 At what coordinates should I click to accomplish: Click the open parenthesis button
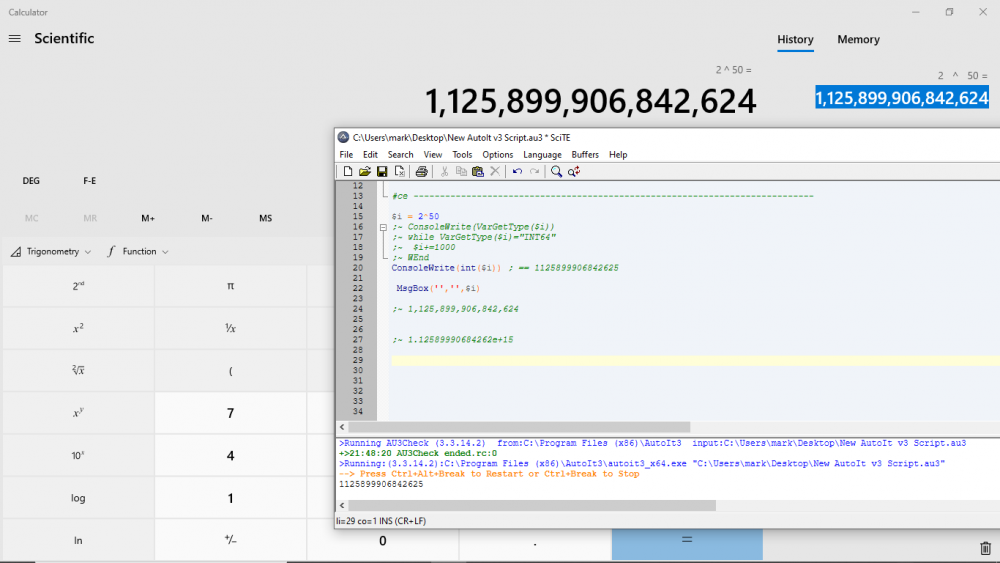tap(230, 370)
